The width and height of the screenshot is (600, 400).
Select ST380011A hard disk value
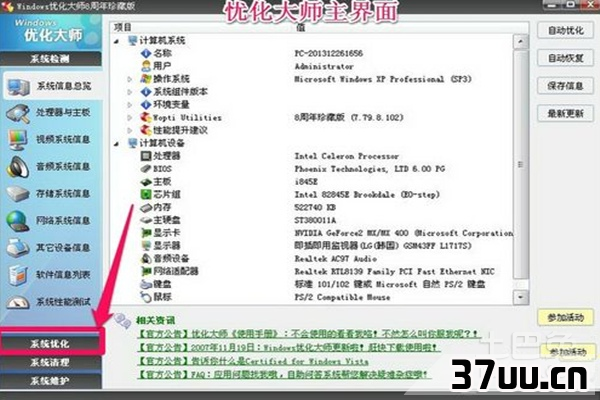click(315, 220)
